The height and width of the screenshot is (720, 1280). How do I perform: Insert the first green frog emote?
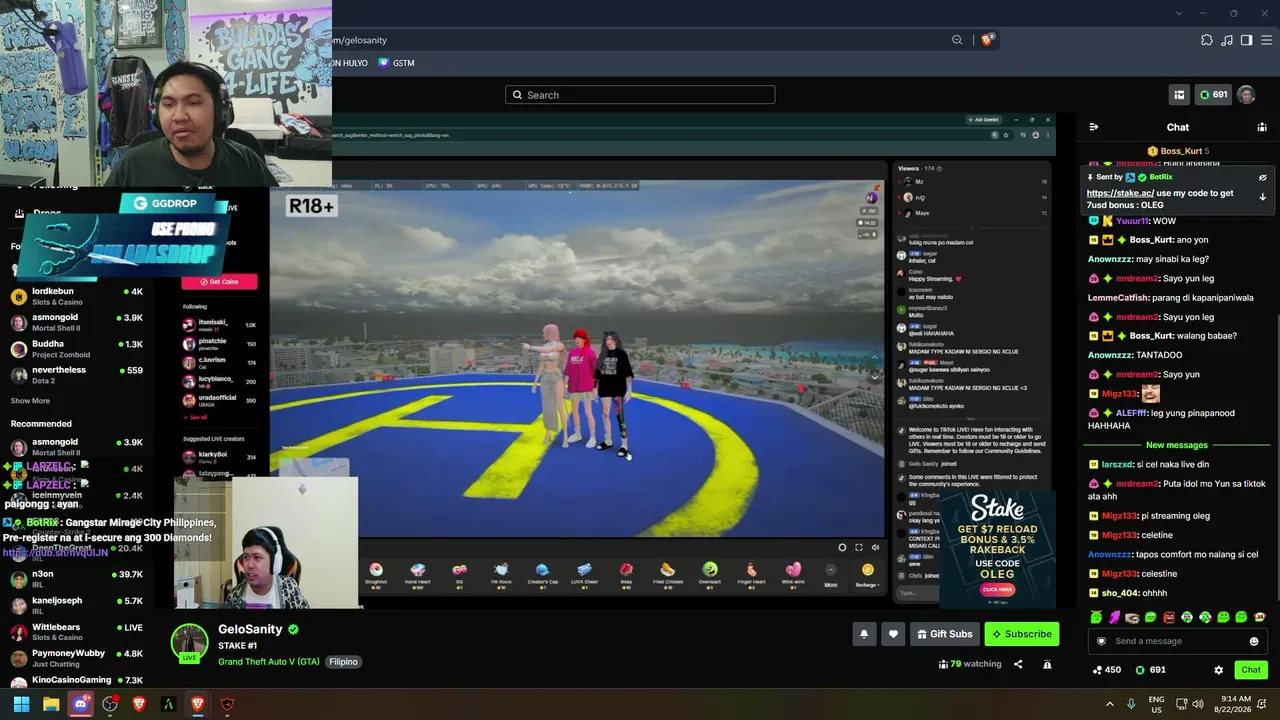coord(1096,617)
